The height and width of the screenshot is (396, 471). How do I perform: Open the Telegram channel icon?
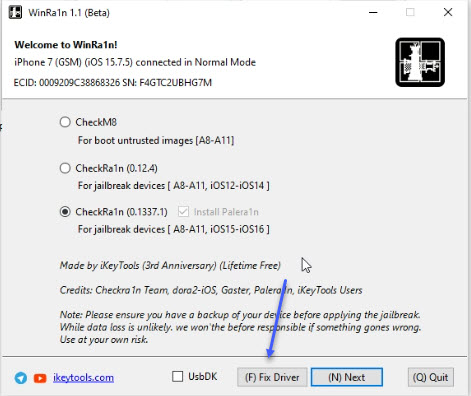21,378
